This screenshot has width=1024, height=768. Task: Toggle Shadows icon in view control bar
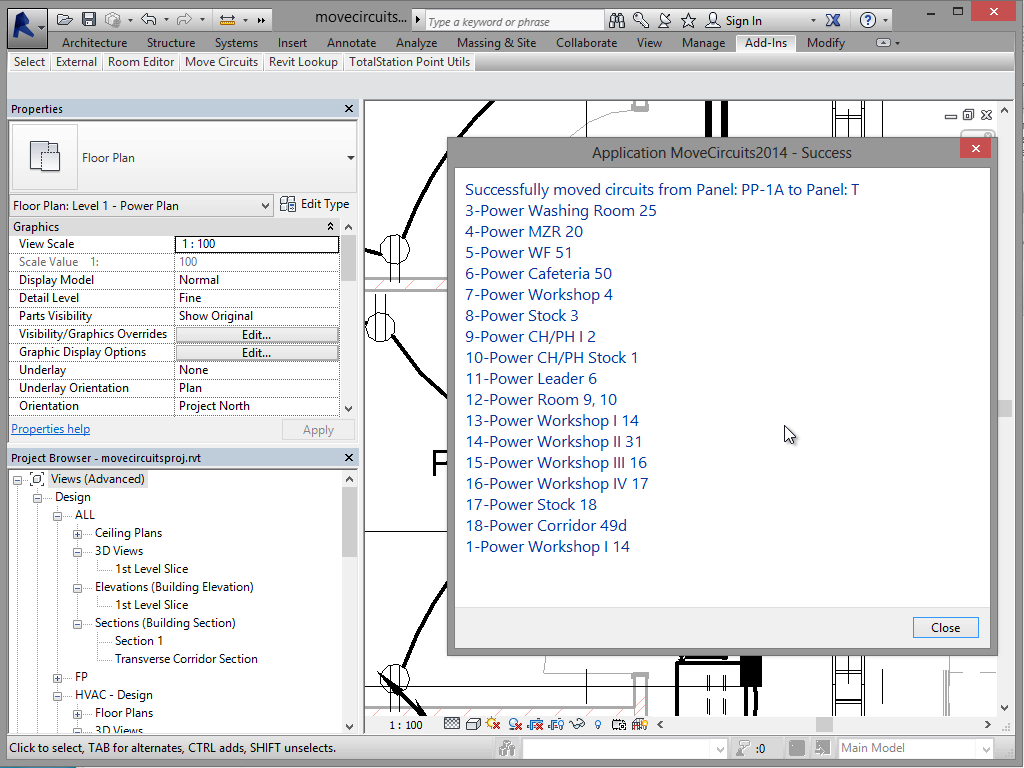pyautogui.click(x=515, y=724)
